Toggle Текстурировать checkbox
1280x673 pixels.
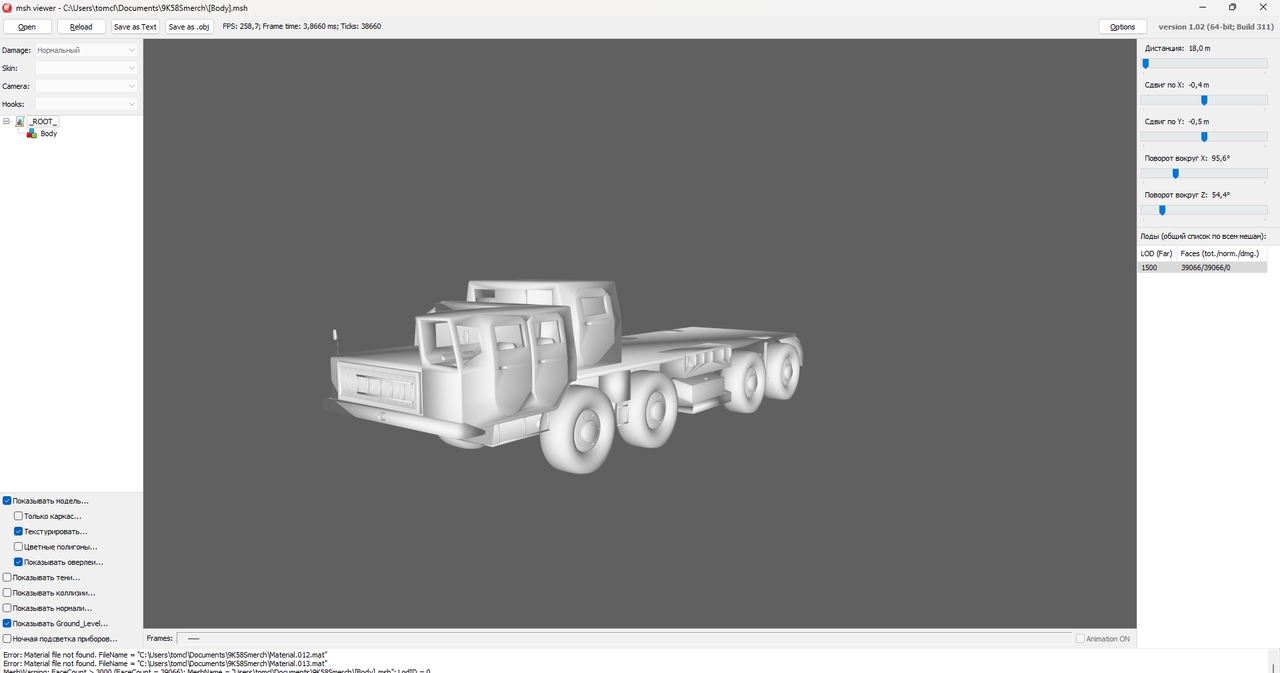[x=18, y=532]
